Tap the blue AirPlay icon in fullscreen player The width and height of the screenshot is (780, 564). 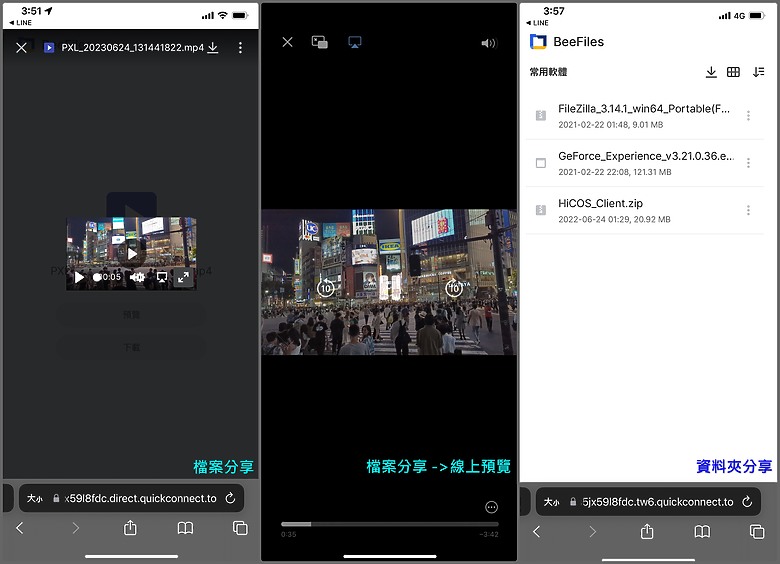pos(355,42)
